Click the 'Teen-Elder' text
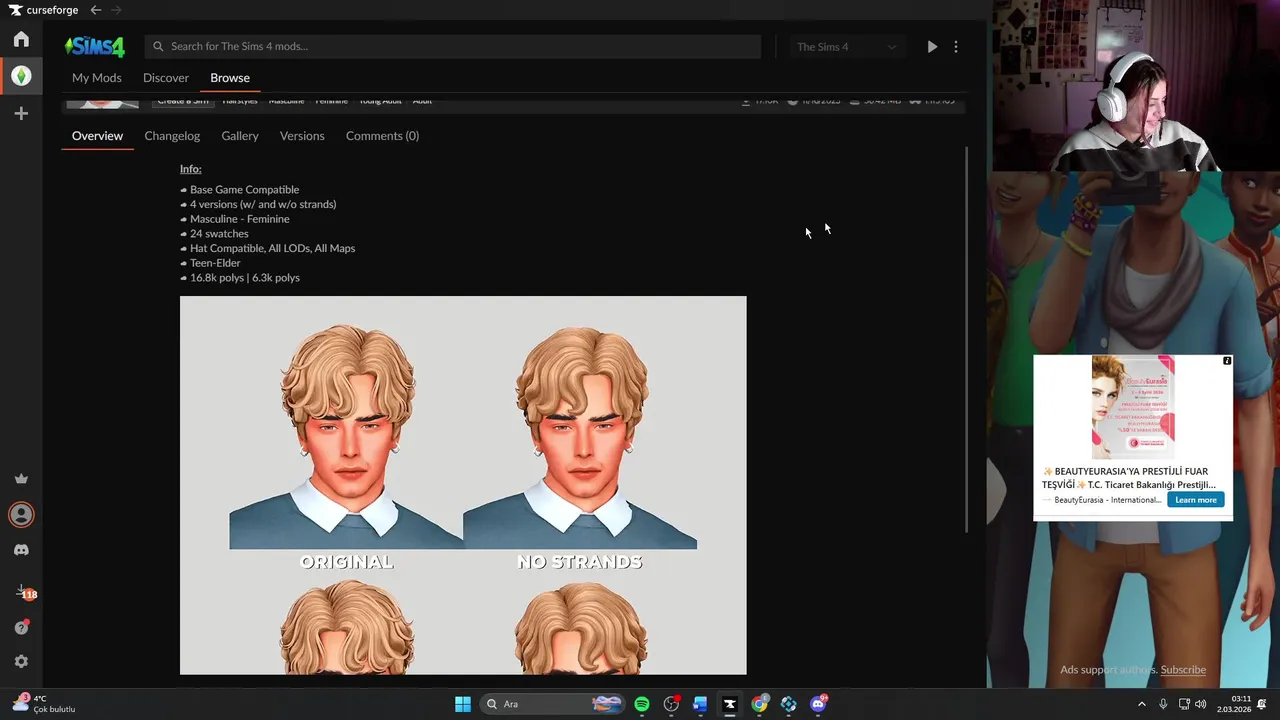Screen dimensions: 1280x720 point(215,263)
